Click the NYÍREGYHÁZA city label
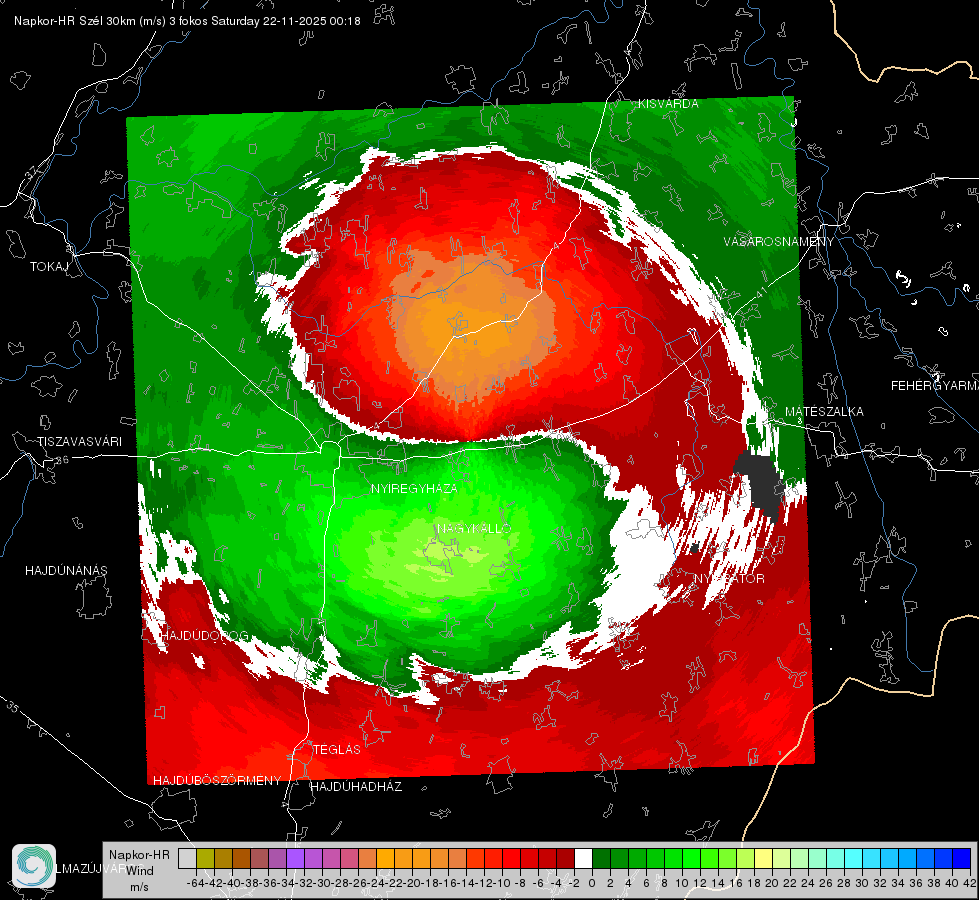 [414, 488]
